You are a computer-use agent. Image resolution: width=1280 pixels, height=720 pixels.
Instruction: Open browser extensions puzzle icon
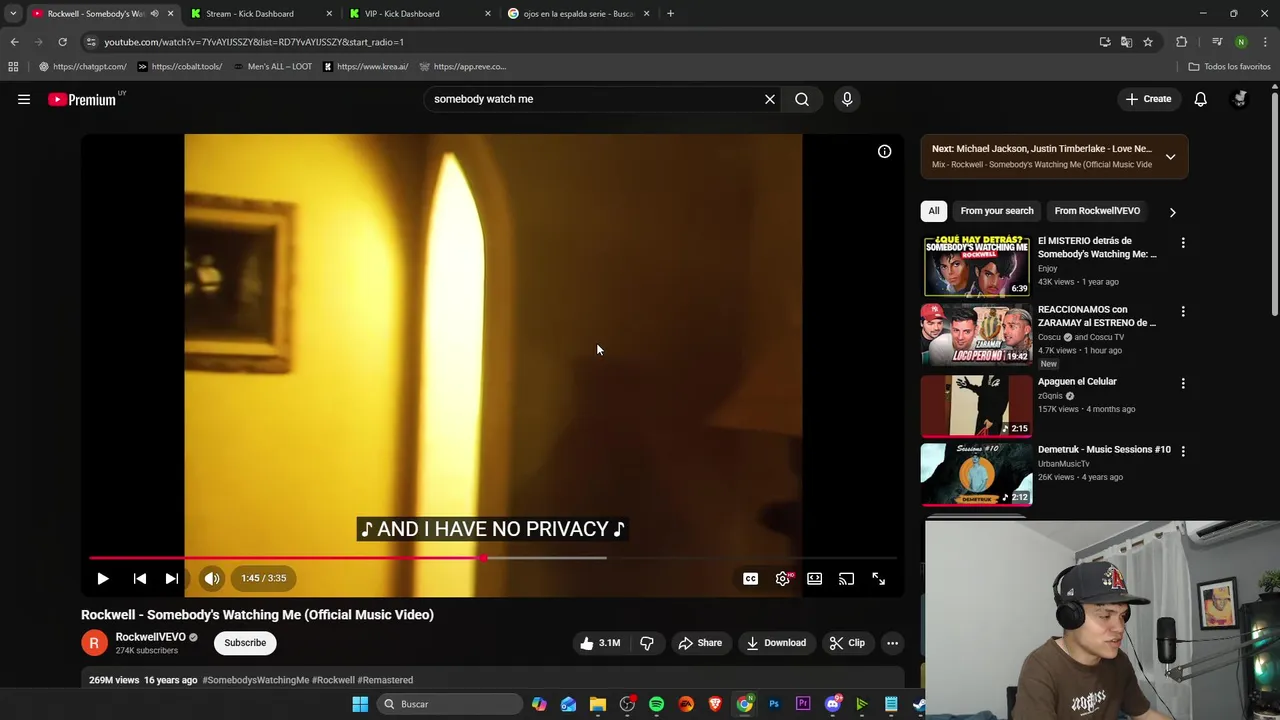click(1182, 42)
